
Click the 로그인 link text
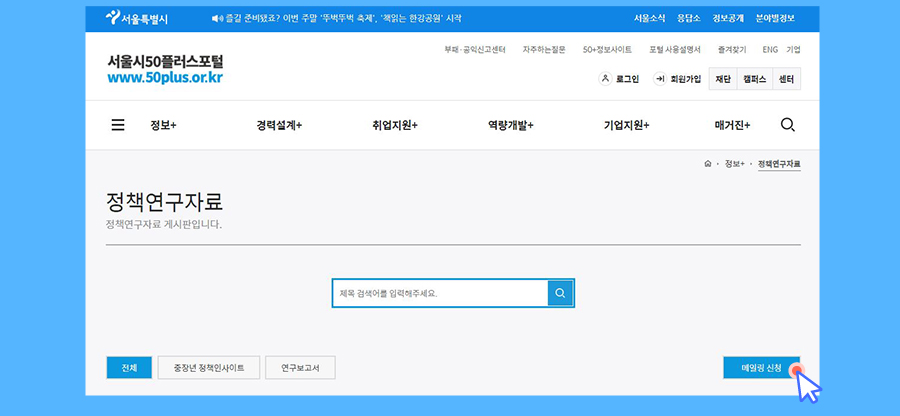[627, 79]
